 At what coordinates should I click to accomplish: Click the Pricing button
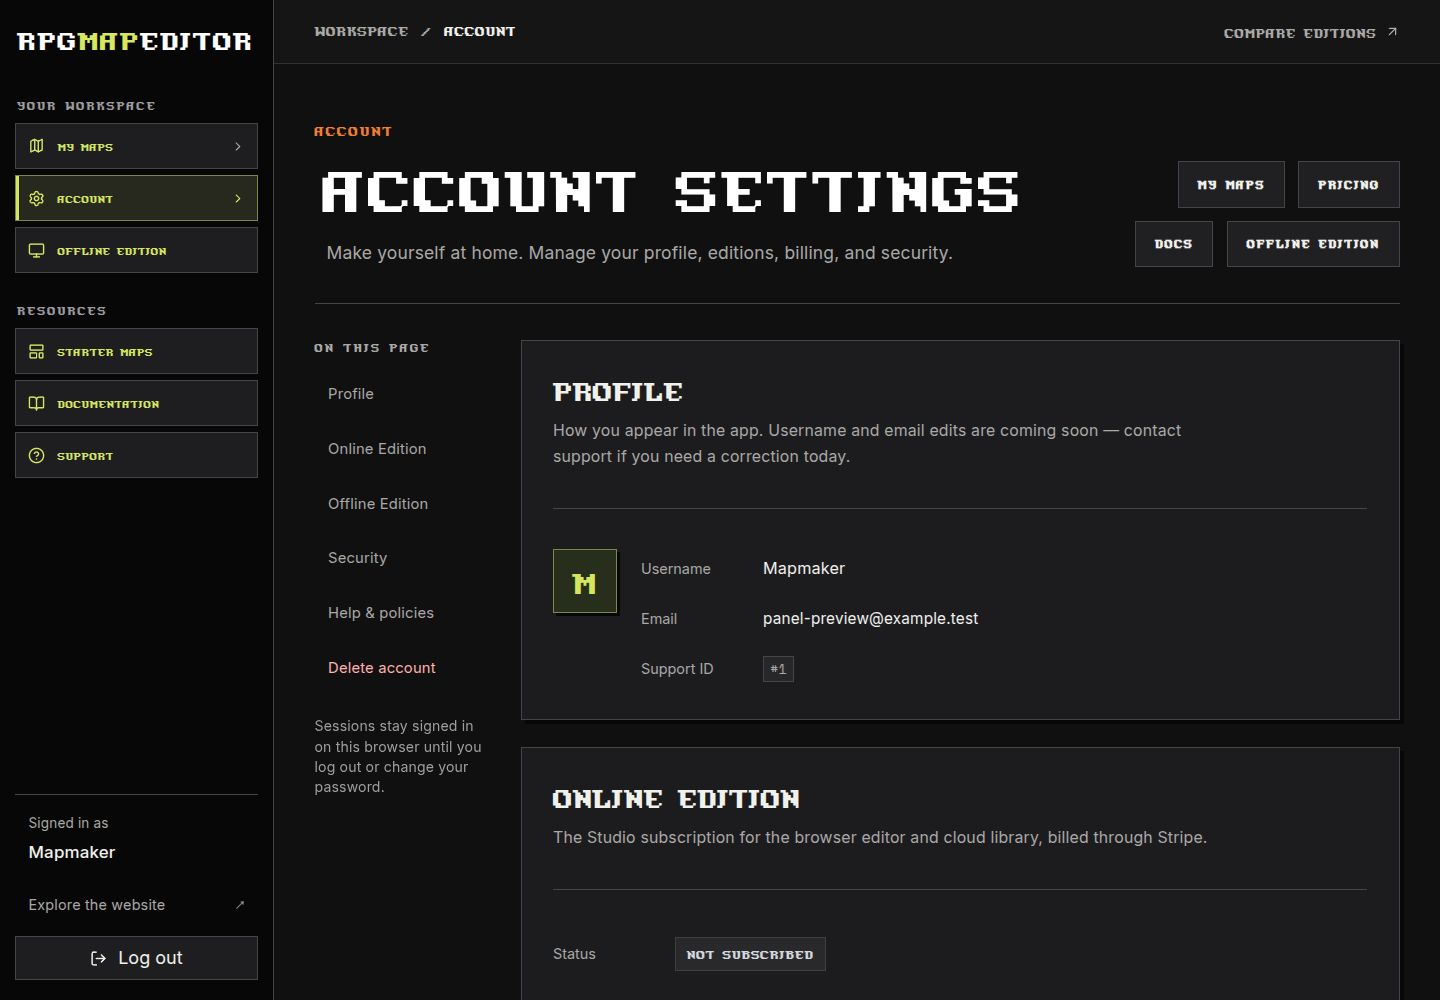pos(1348,184)
